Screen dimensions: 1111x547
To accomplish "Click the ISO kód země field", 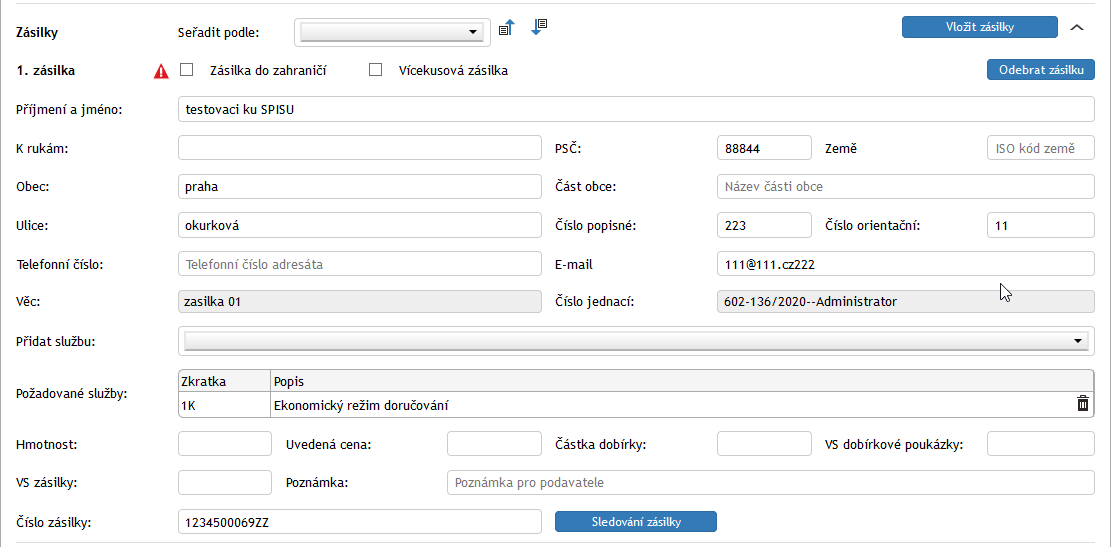I will [x=1040, y=148].
